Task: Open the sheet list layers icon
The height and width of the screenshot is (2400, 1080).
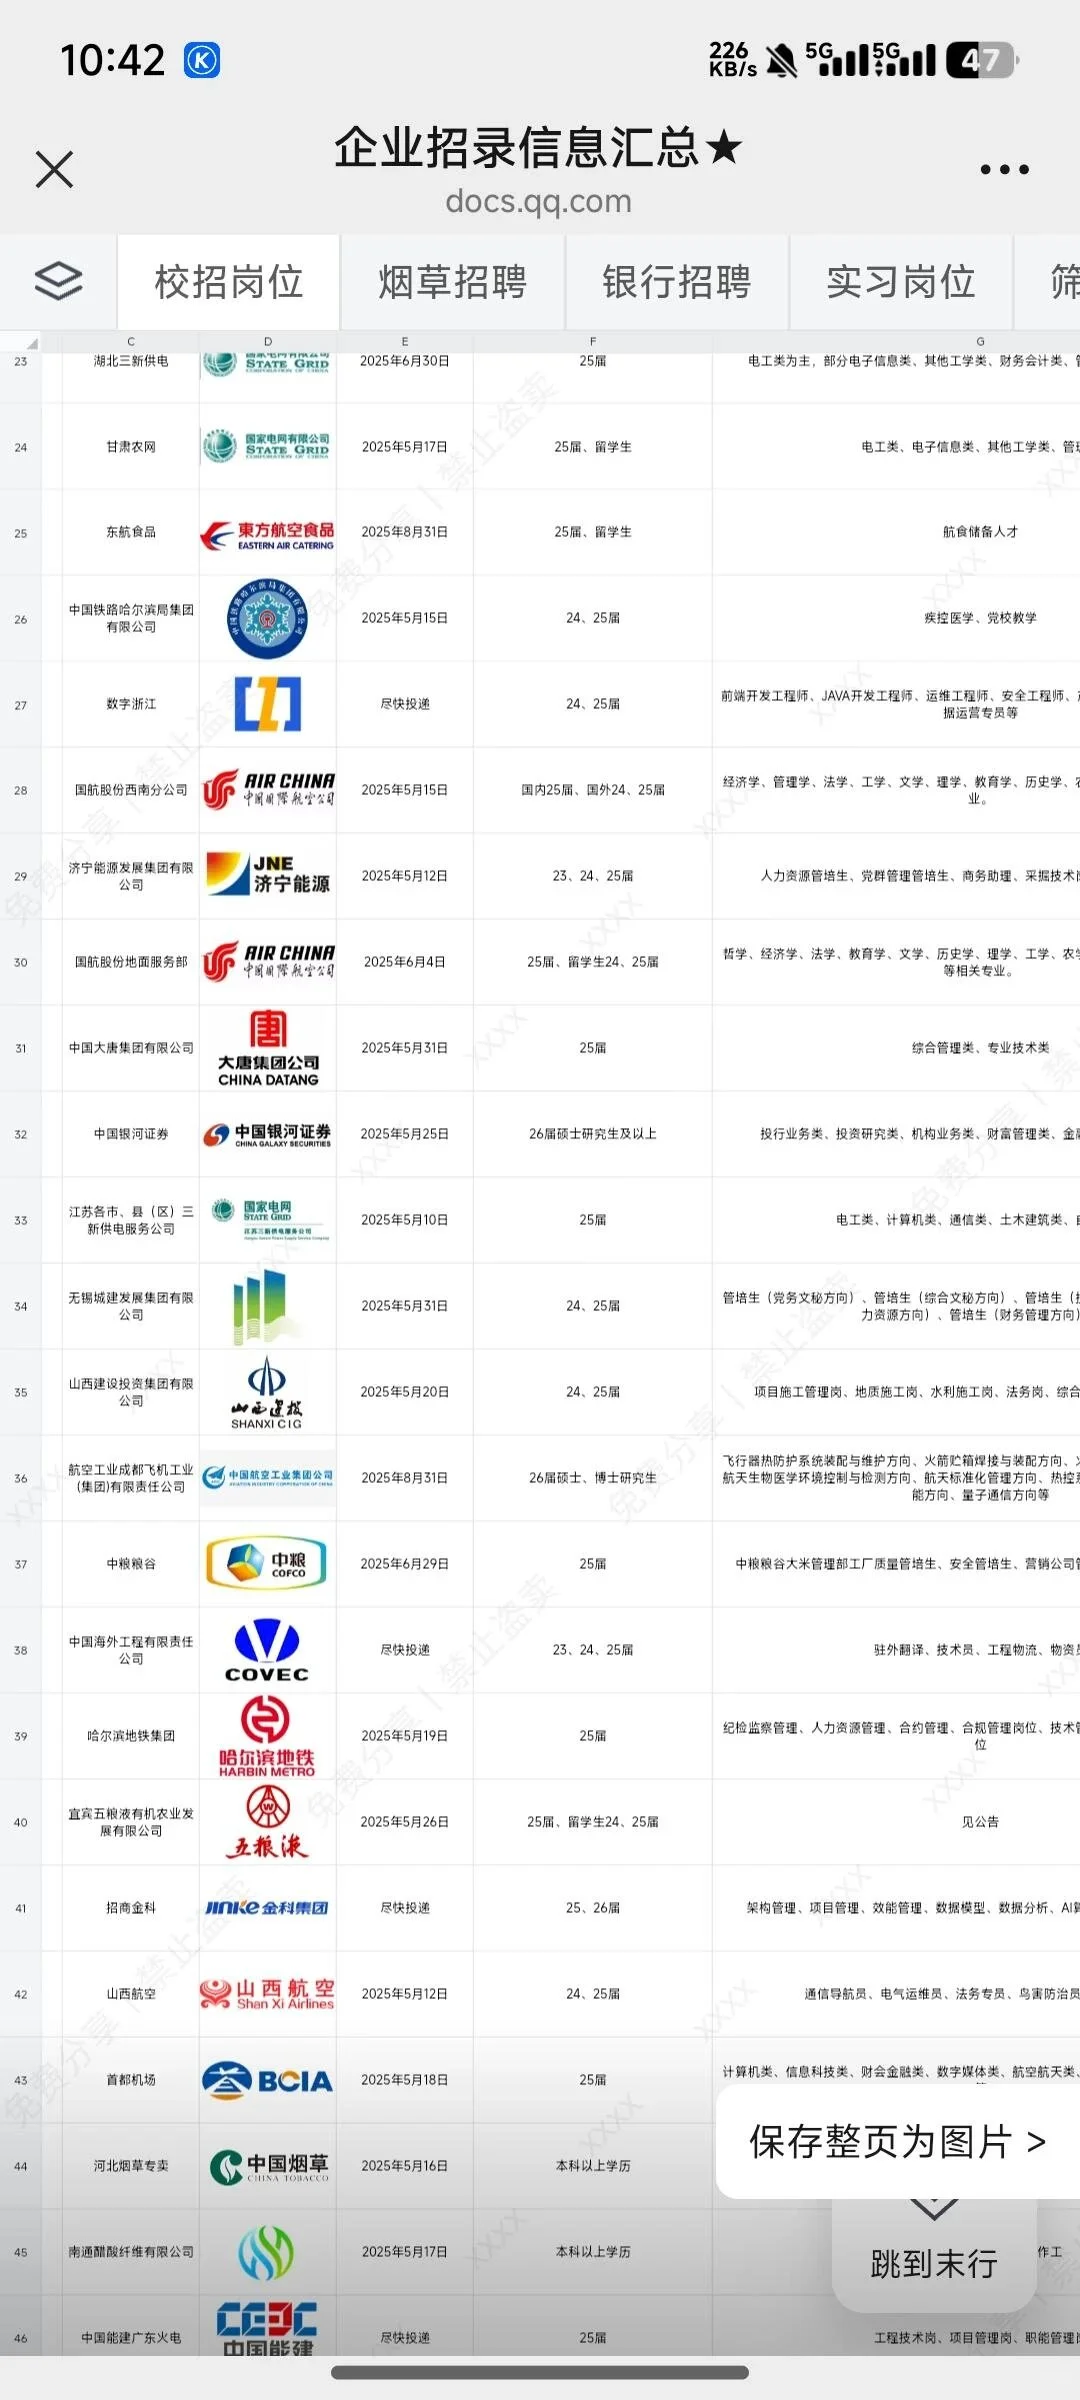Action: [x=58, y=281]
